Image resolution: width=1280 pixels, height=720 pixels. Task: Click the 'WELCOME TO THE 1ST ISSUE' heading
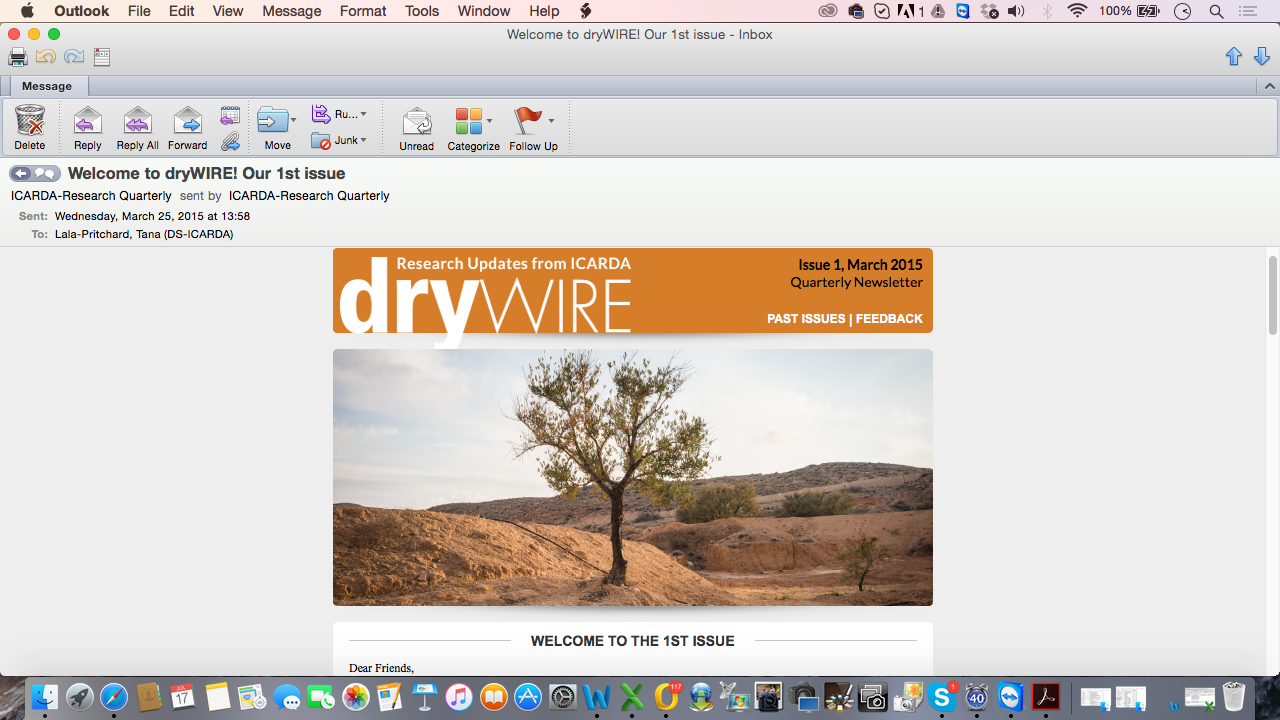[633, 641]
